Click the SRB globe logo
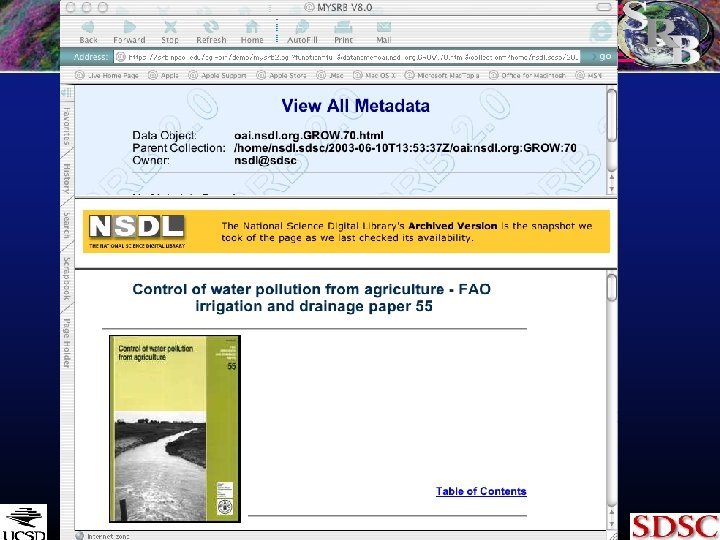Image resolution: width=720 pixels, height=540 pixels. point(666,33)
